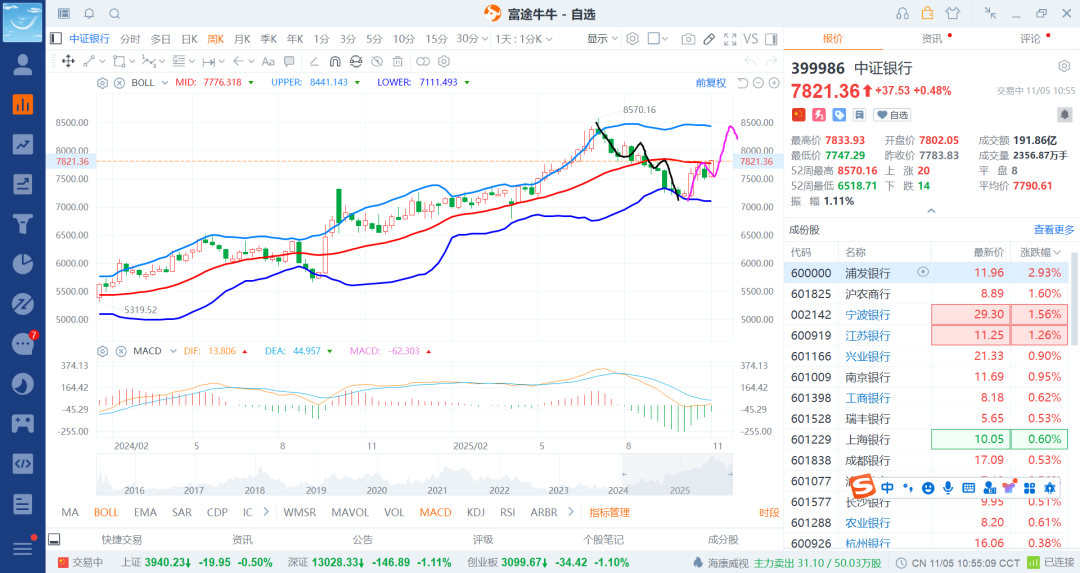The width and height of the screenshot is (1080, 573).
Task: Toggle the chart layout square checkbox
Action: tap(654, 39)
